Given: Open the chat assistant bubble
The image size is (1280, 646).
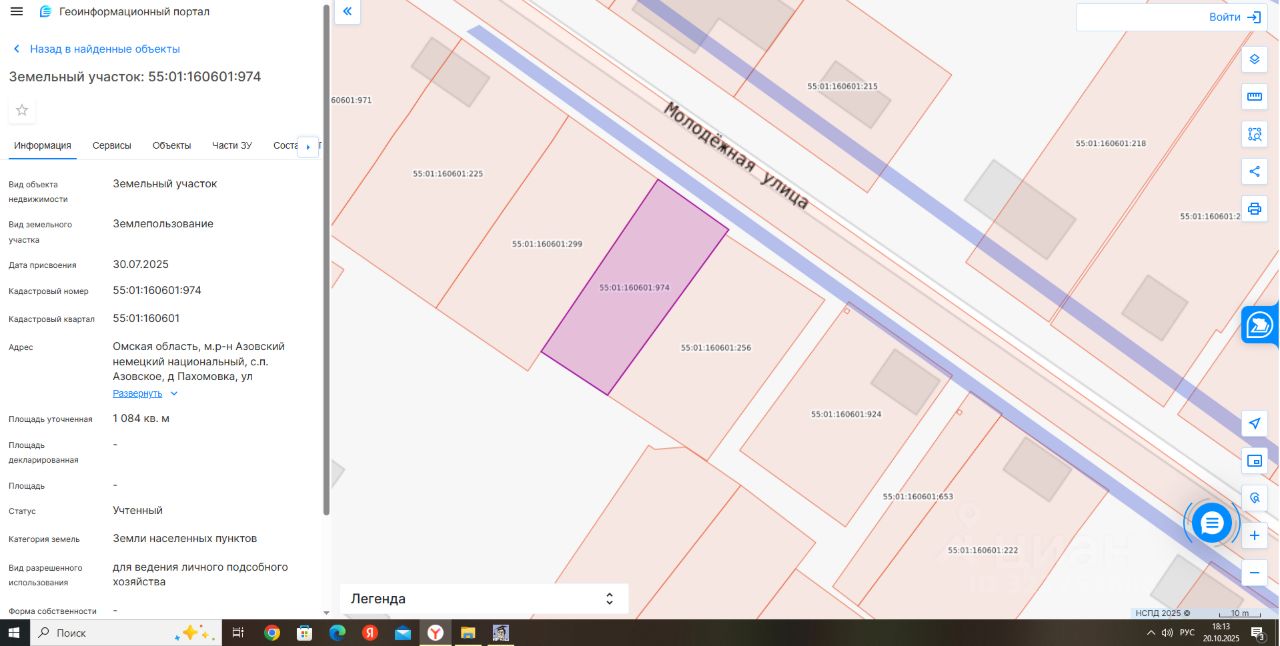Looking at the screenshot, I should (x=1212, y=522).
